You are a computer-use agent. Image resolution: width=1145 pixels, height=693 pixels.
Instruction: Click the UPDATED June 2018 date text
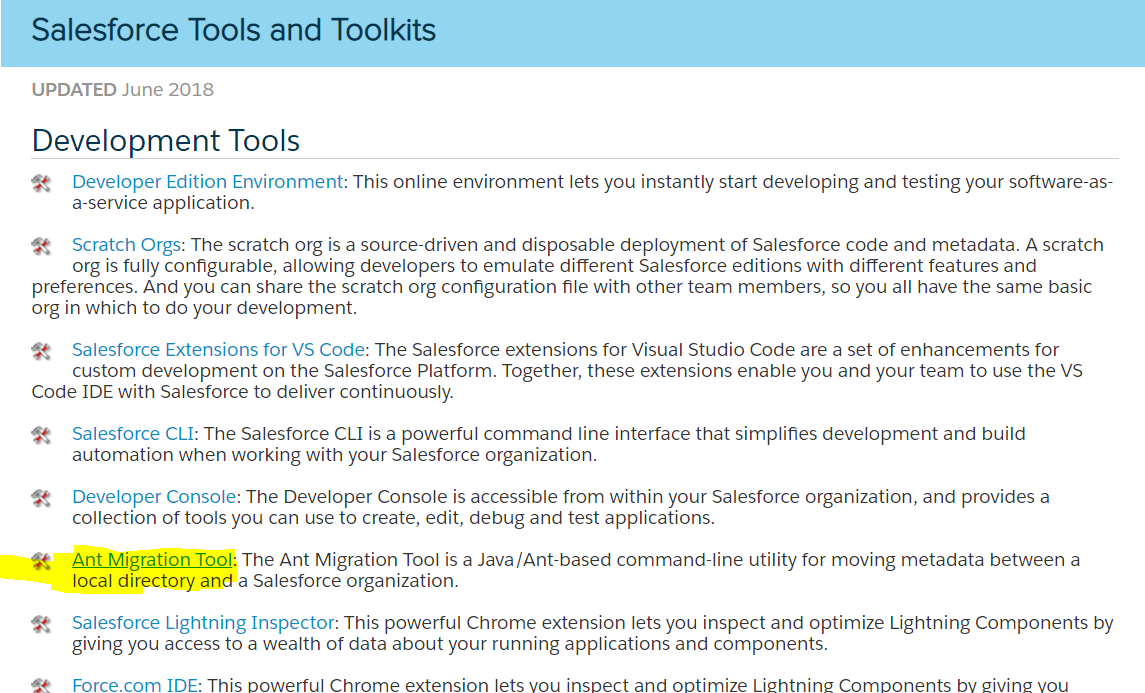(x=123, y=90)
